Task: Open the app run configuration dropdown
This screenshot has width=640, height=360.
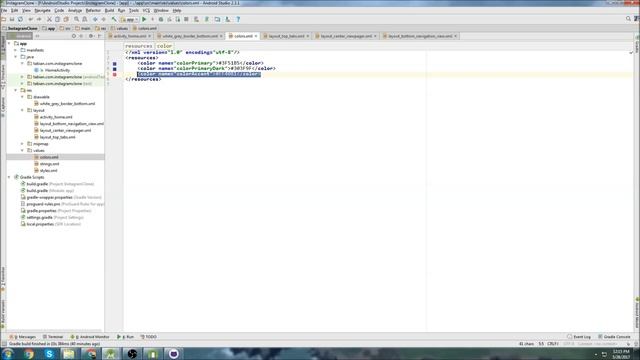Action: [129, 19]
